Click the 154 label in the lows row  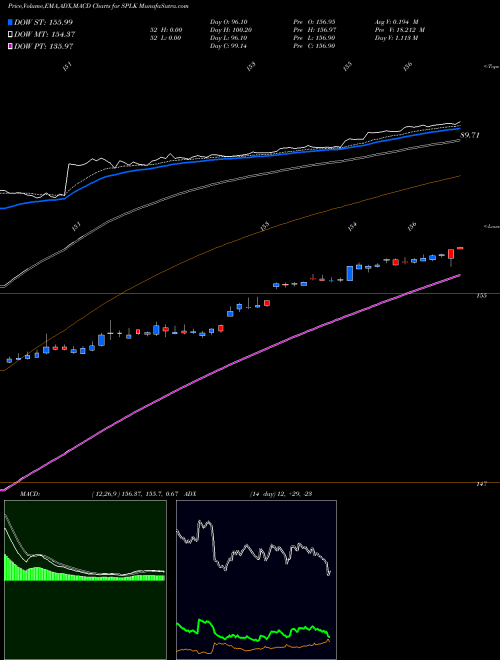coord(352,226)
